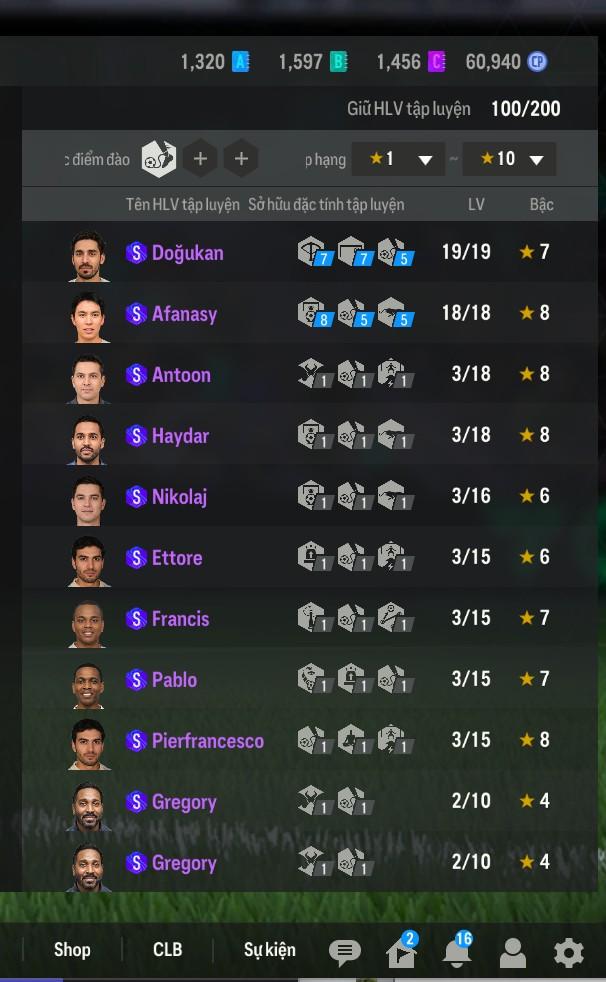The height and width of the screenshot is (982, 606).
Task: Click the first trait icon of Doğukan
Action: coord(311,252)
